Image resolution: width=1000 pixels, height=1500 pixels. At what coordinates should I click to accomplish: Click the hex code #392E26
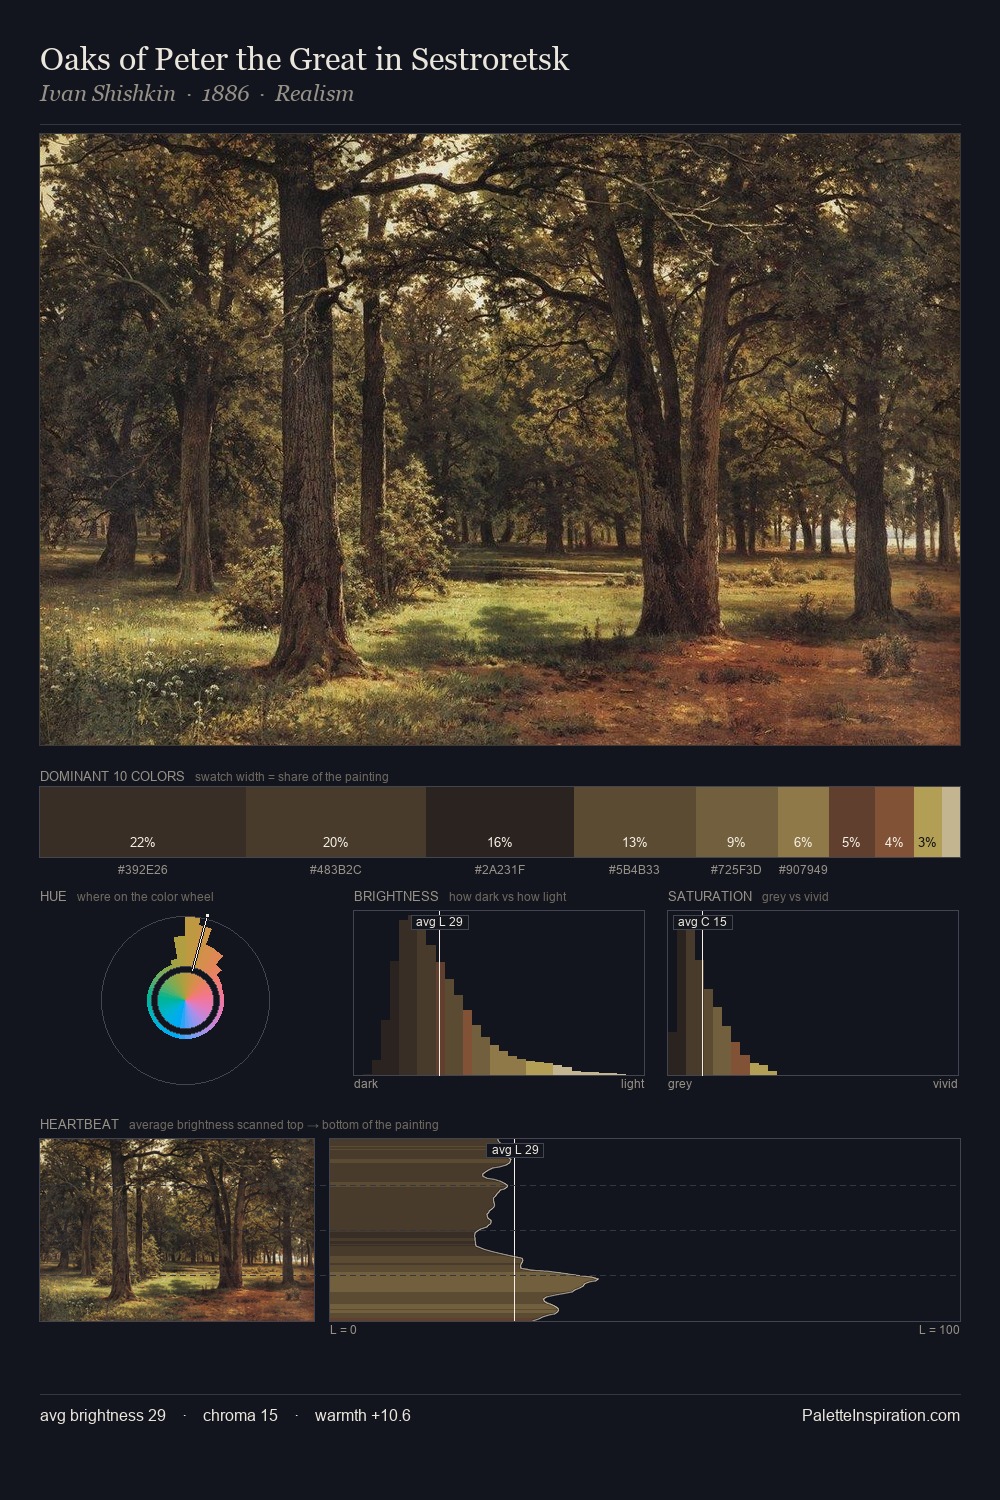click(143, 870)
